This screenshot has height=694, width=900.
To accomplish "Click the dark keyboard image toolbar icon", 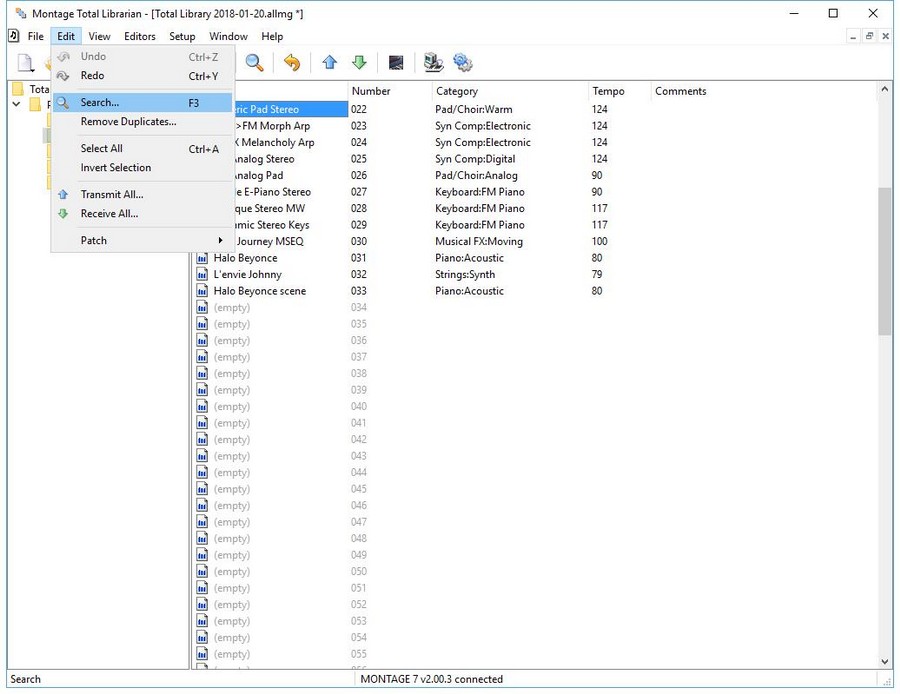I will click(x=396, y=63).
